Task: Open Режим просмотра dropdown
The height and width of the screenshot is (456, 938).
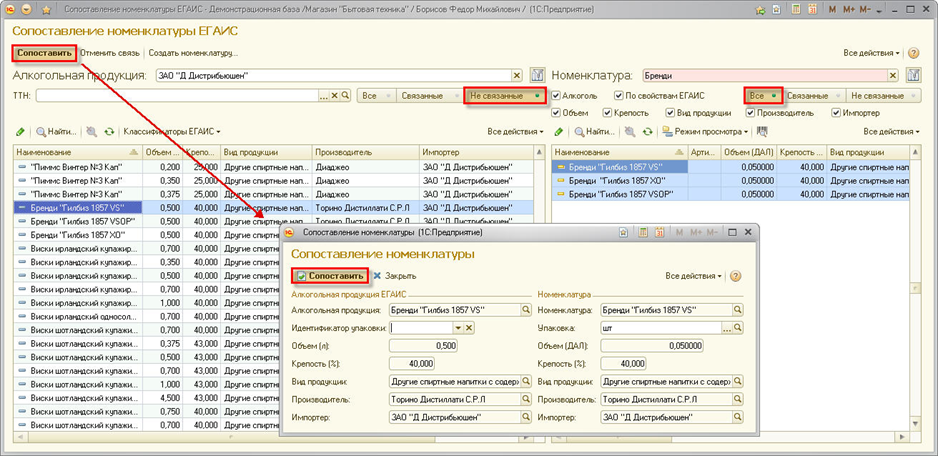Action: [x=706, y=132]
